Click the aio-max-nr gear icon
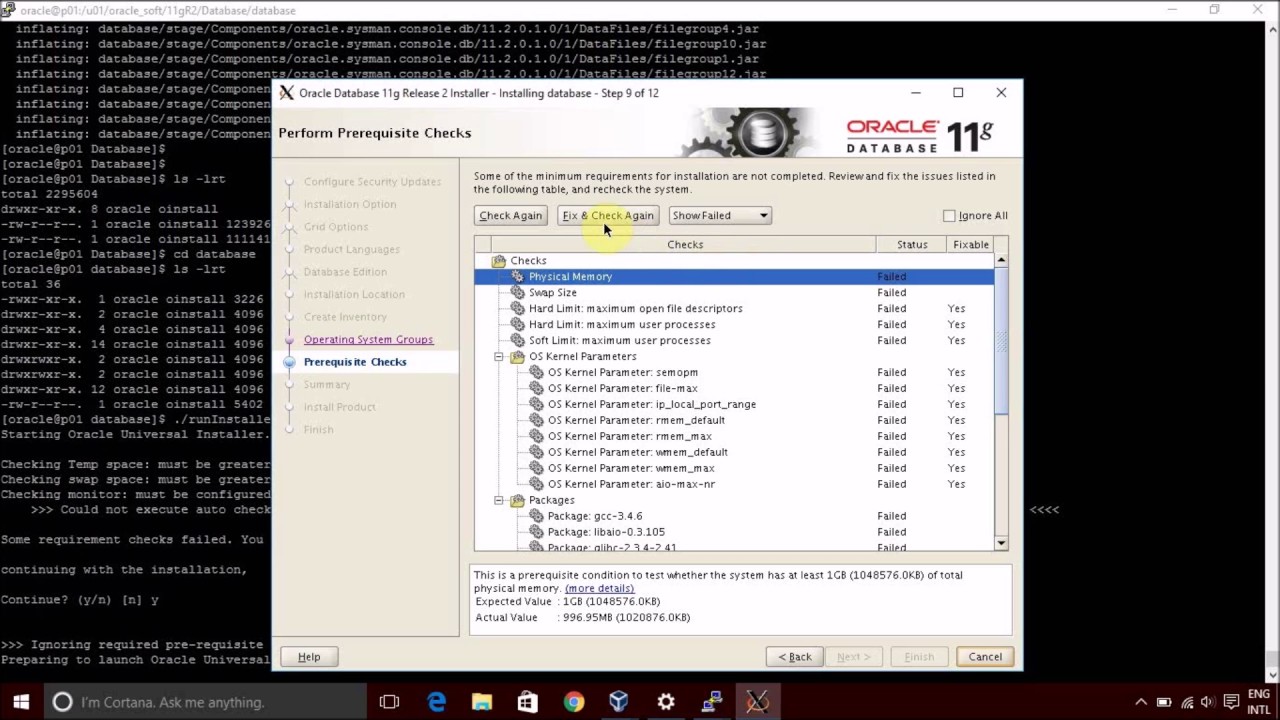Image resolution: width=1280 pixels, height=720 pixels. click(536, 484)
